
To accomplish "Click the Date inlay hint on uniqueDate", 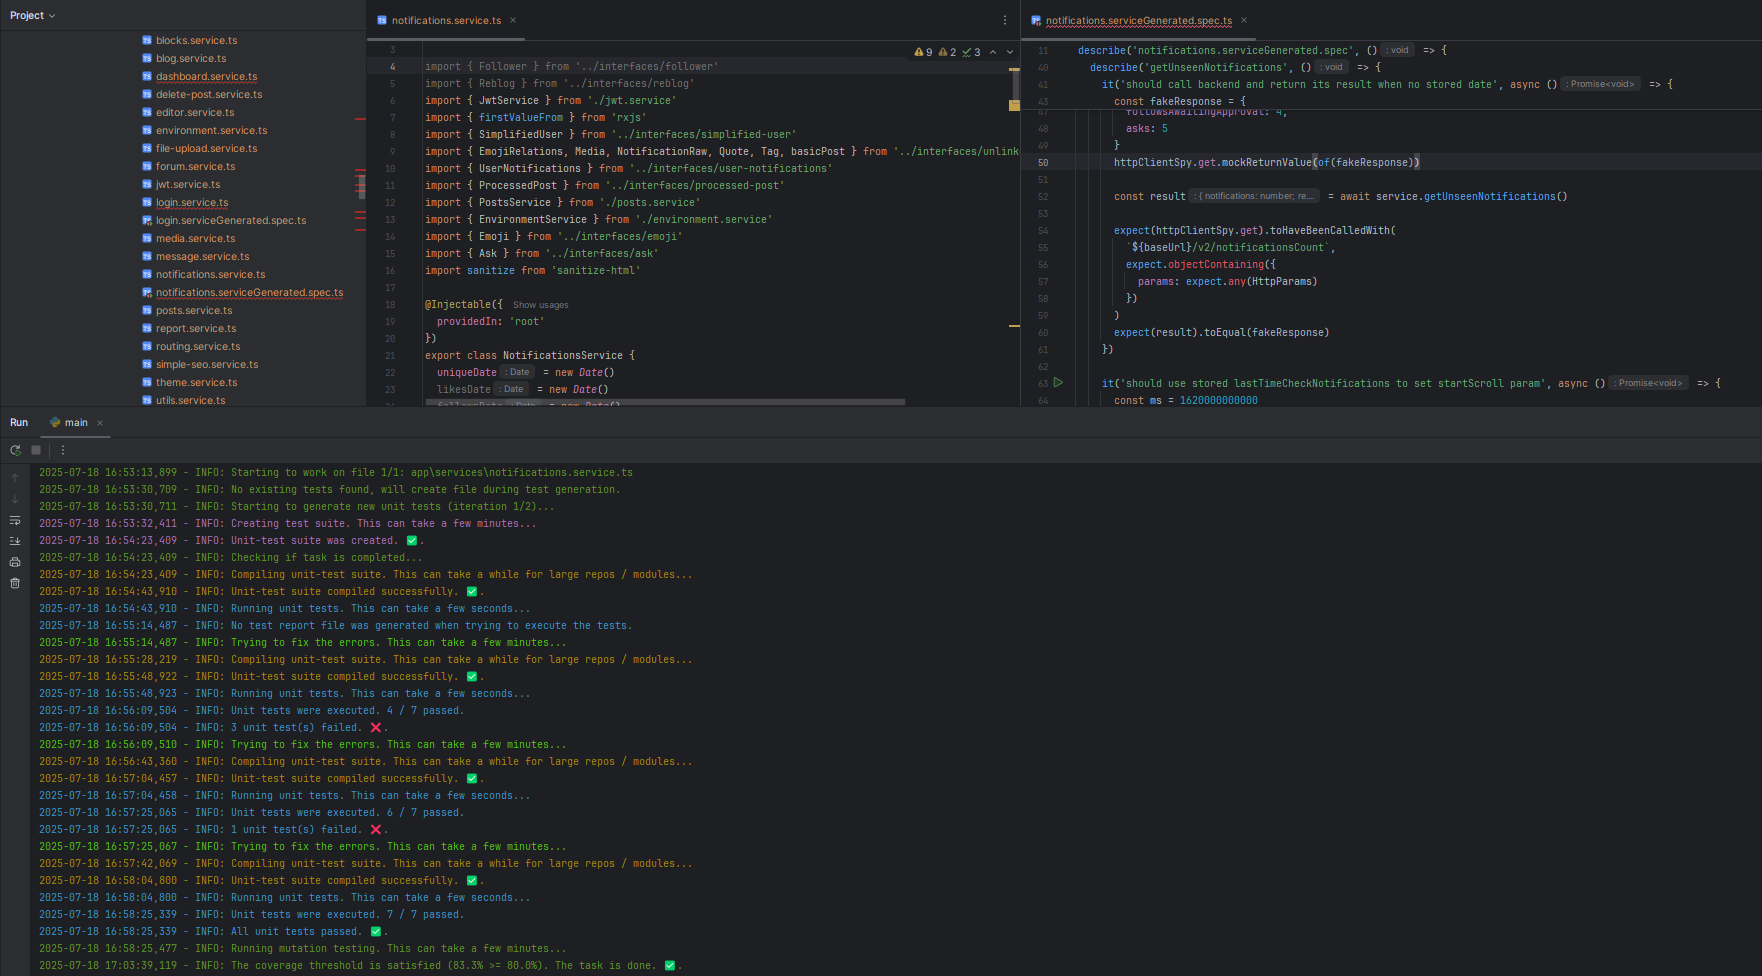I will 517,372.
